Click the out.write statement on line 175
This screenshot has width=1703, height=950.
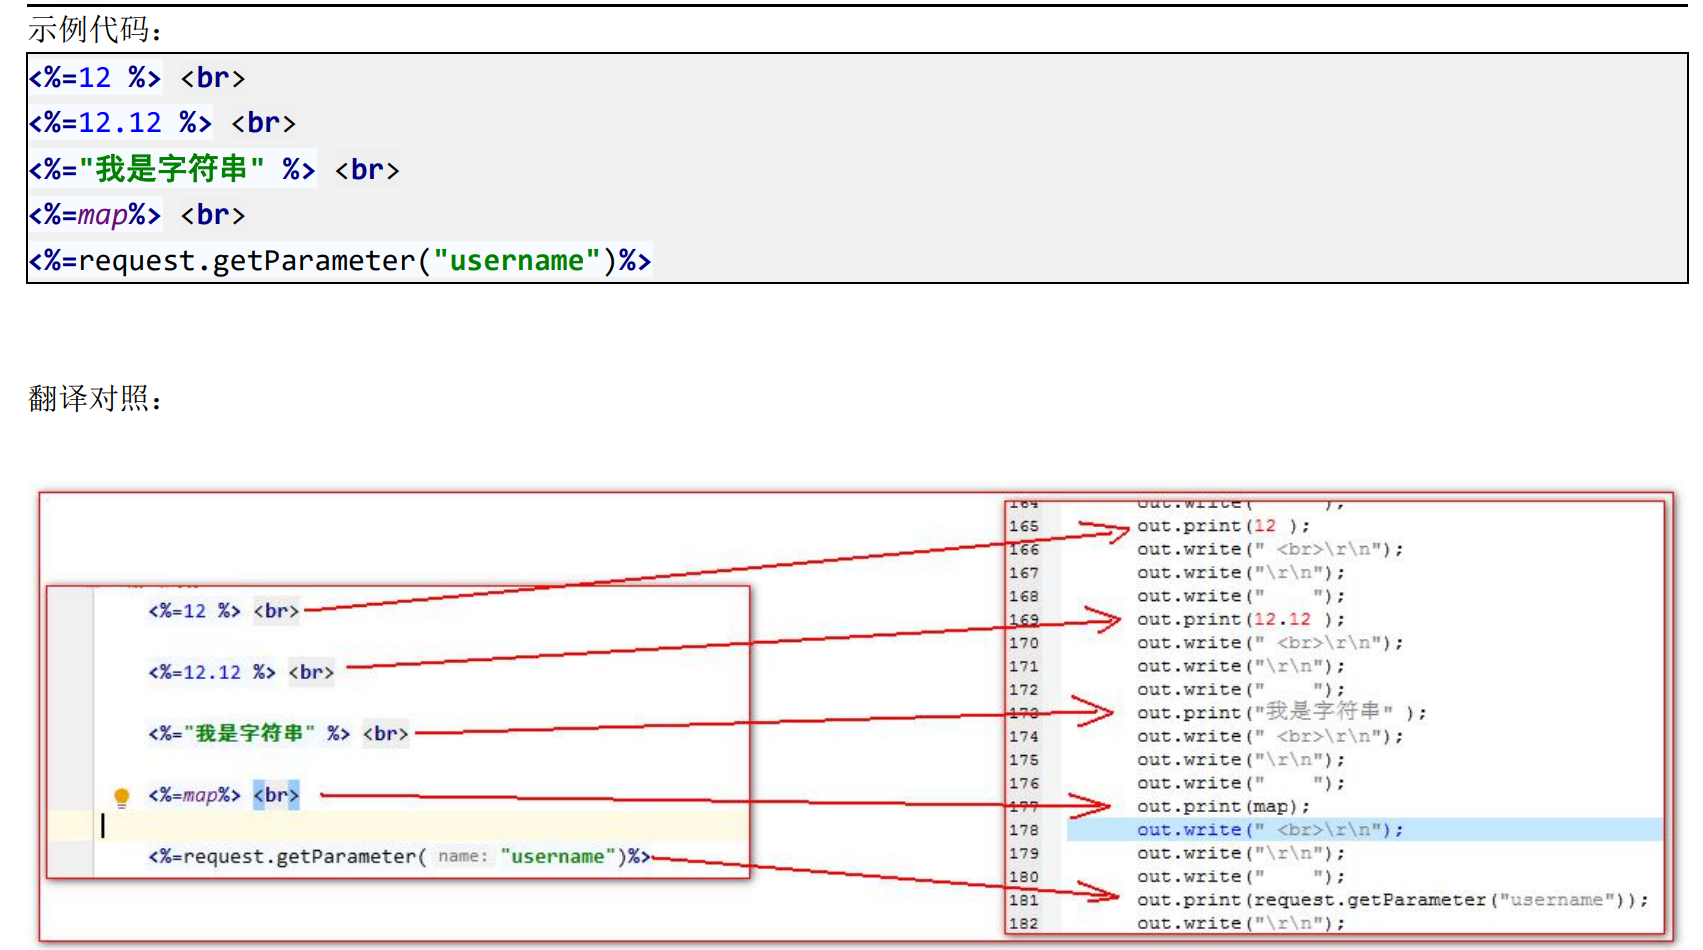1241,760
